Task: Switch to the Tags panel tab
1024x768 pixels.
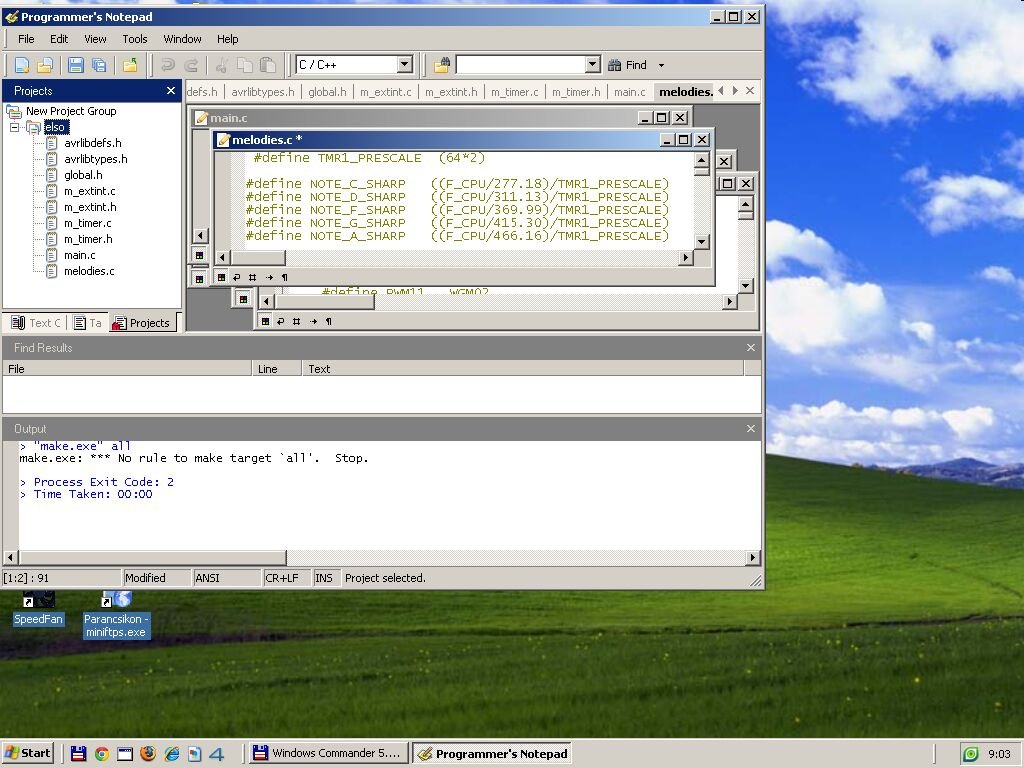Action: 88,323
